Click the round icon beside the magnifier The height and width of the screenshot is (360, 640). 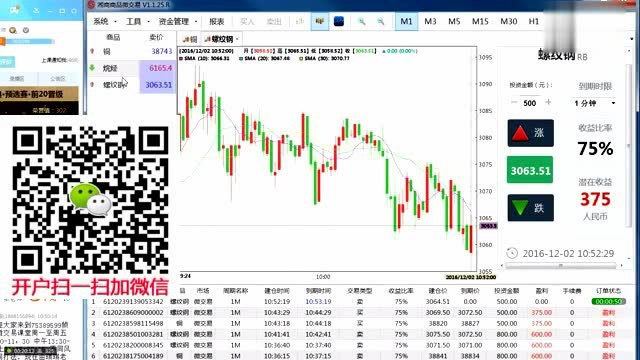[26, 30]
